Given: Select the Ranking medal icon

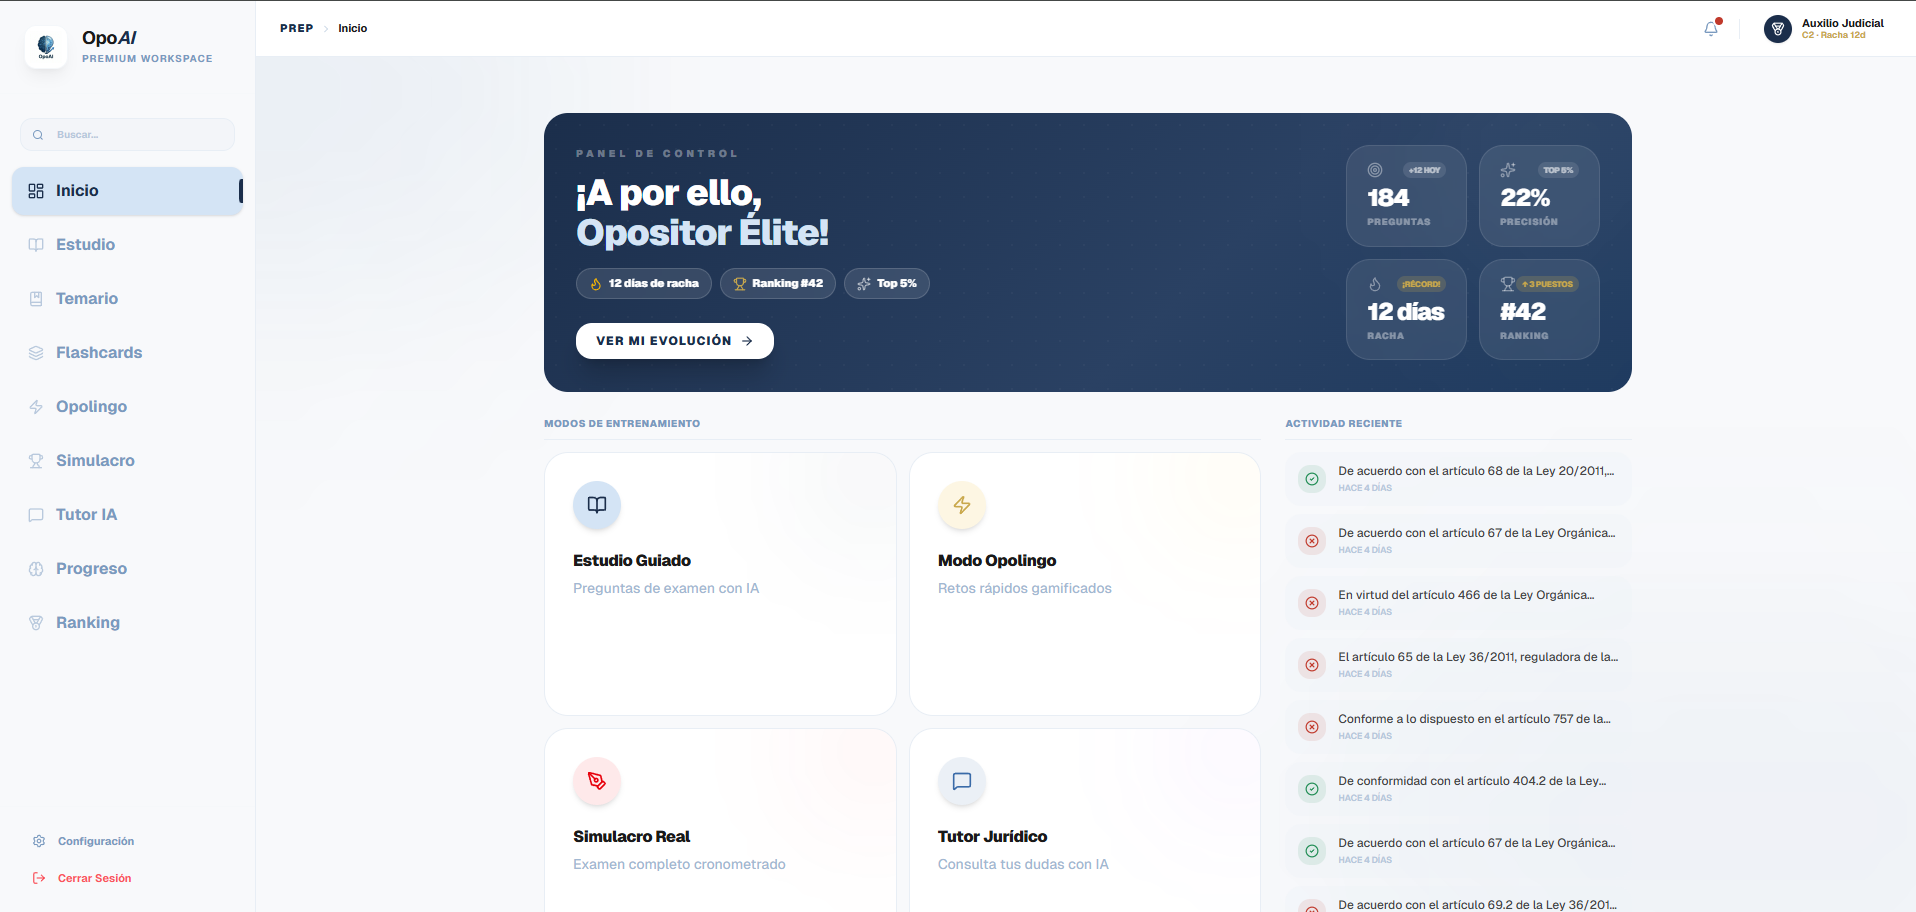Looking at the screenshot, I should [x=36, y=622].
